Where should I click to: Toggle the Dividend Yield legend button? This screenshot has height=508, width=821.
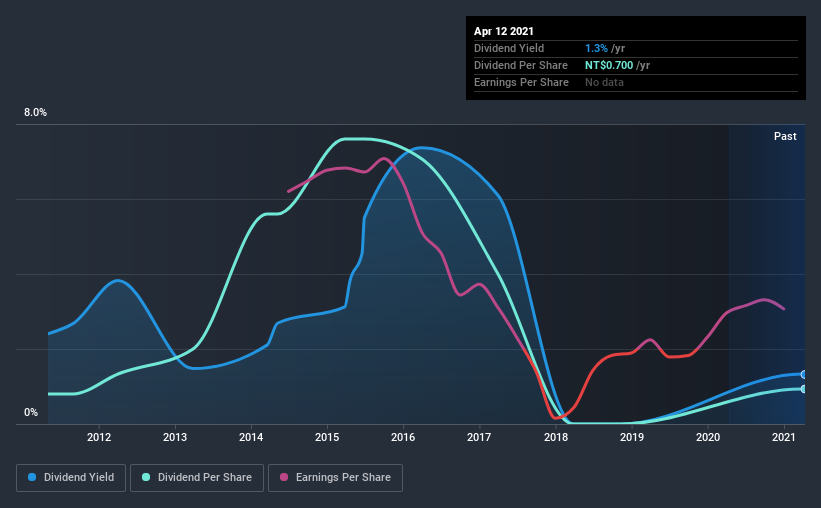tap(71, 478)
